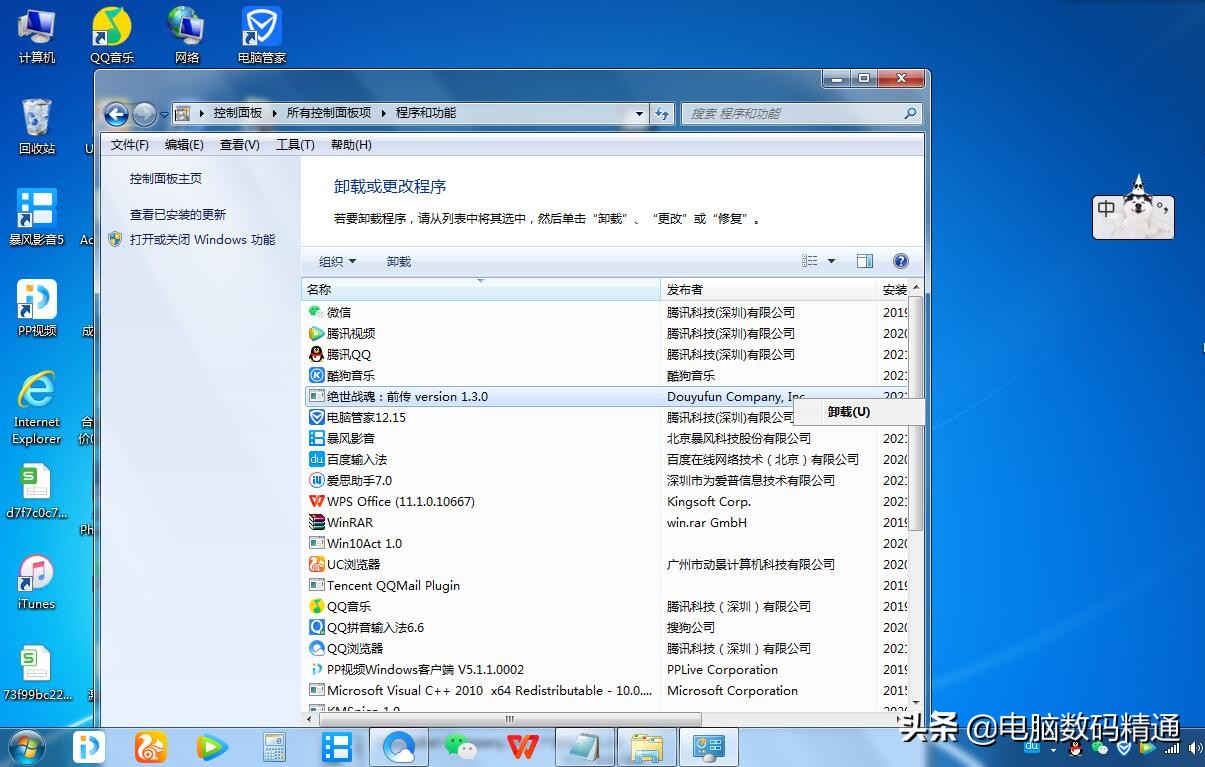Open the PP视频 desktop shortcut
This screenshot has height=767, width=1205.
(37, 308)
